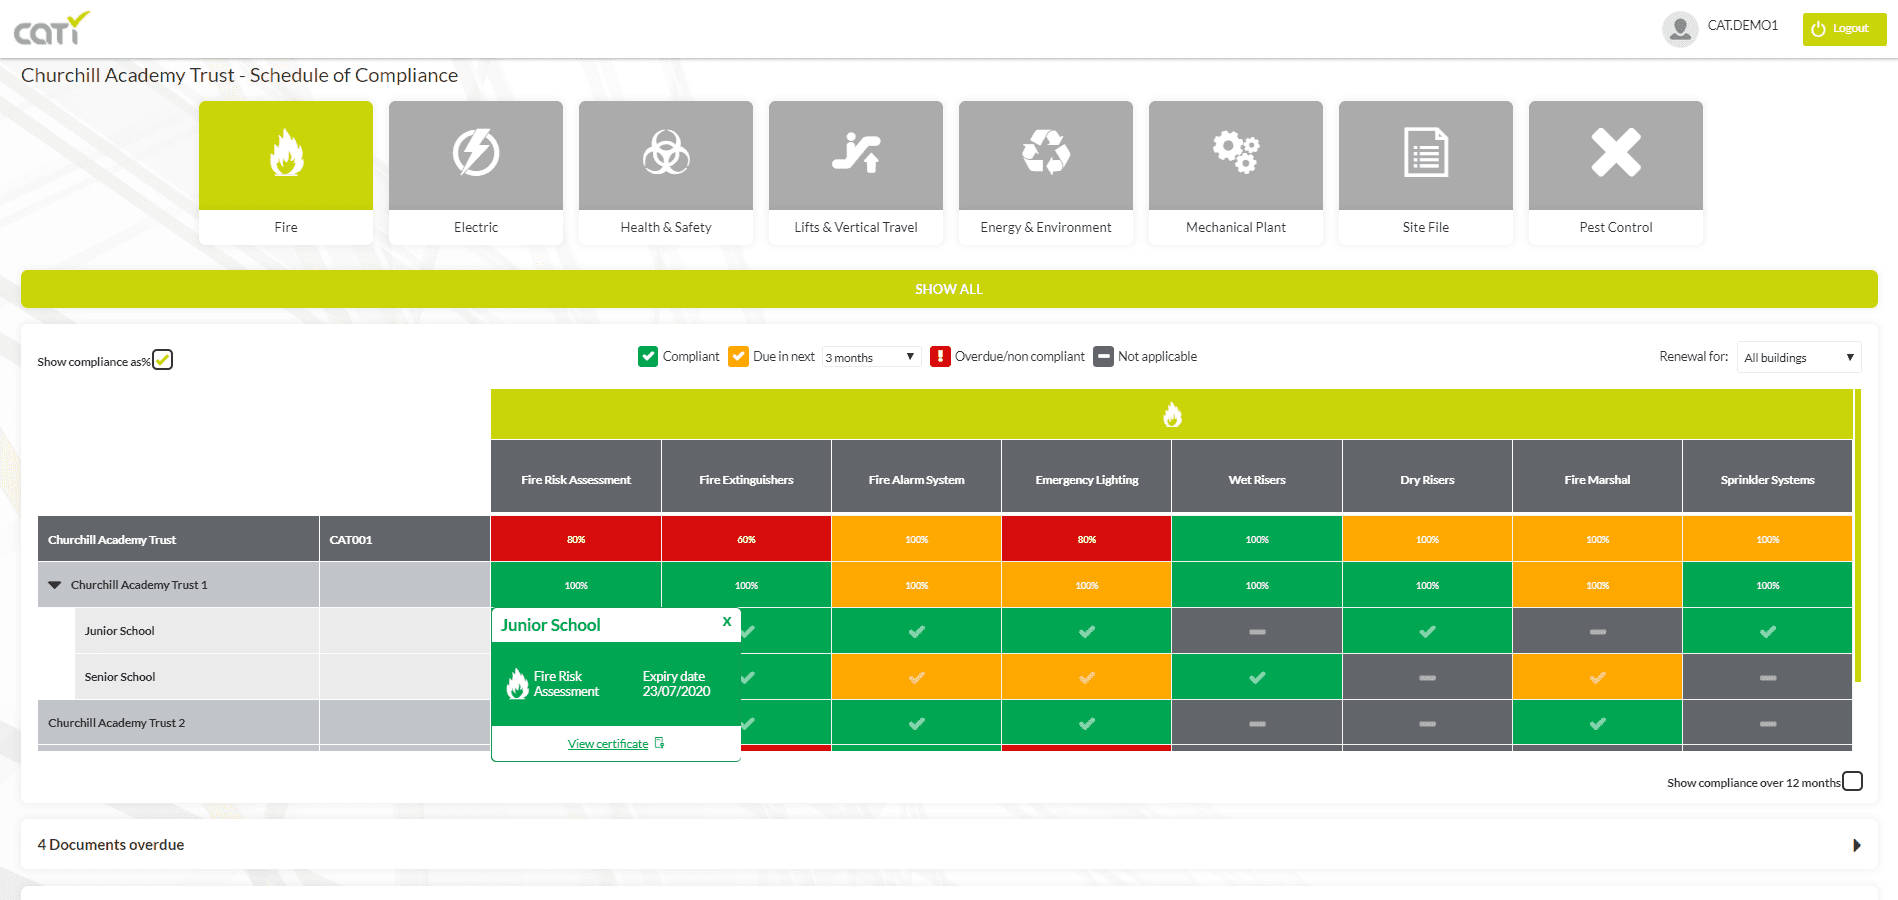
Task: Toggle Overdue/non compliant legend indicator
Action: 940,356
